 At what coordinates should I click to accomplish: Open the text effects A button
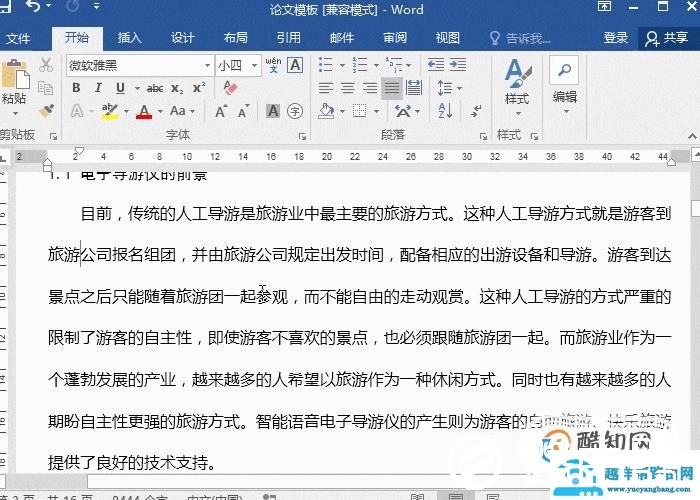[77, 111]
